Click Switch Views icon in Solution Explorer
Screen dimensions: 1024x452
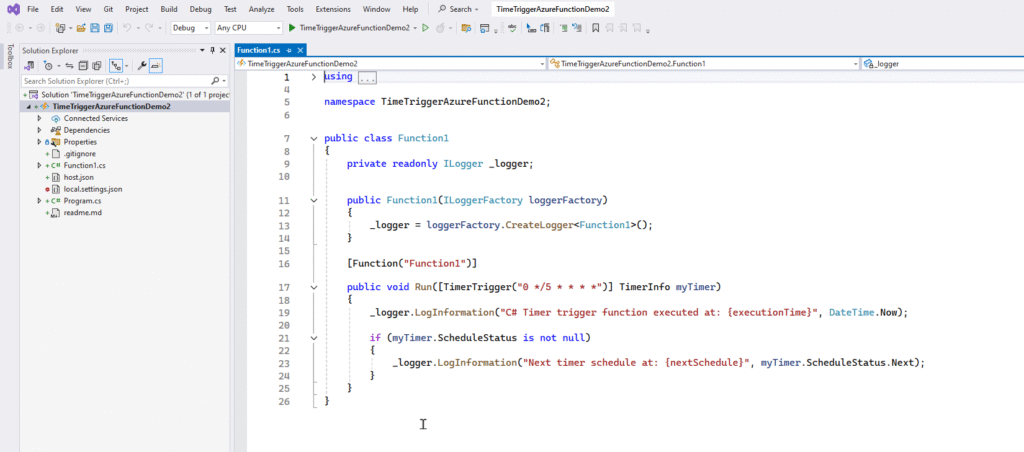pyautogui.click(x=29, y=66)
